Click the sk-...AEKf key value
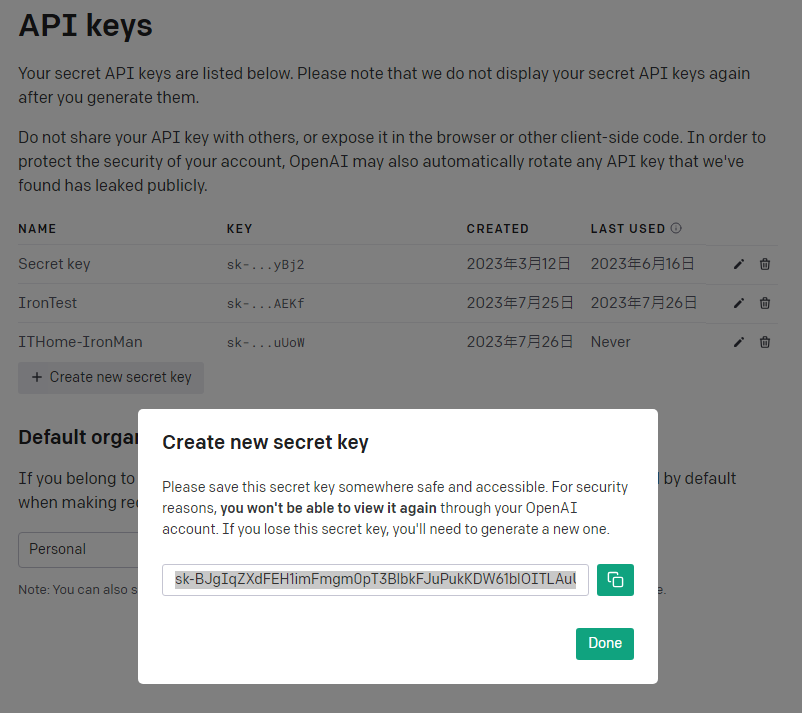 click(265, 303)
